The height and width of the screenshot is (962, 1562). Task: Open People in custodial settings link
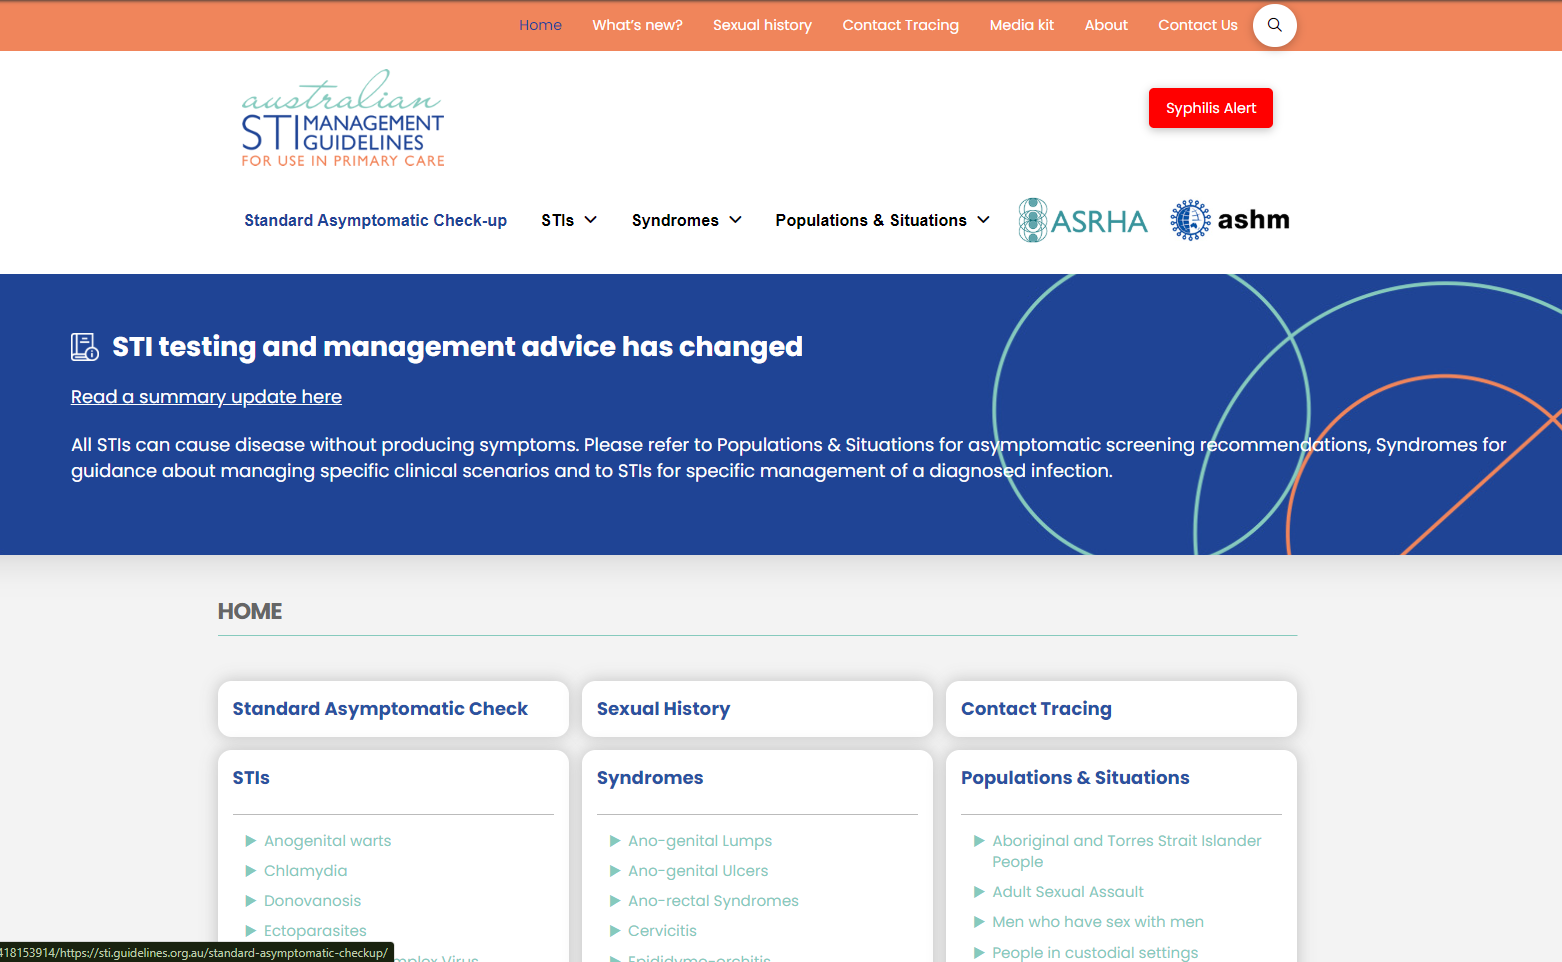[x=1095, y=952]
